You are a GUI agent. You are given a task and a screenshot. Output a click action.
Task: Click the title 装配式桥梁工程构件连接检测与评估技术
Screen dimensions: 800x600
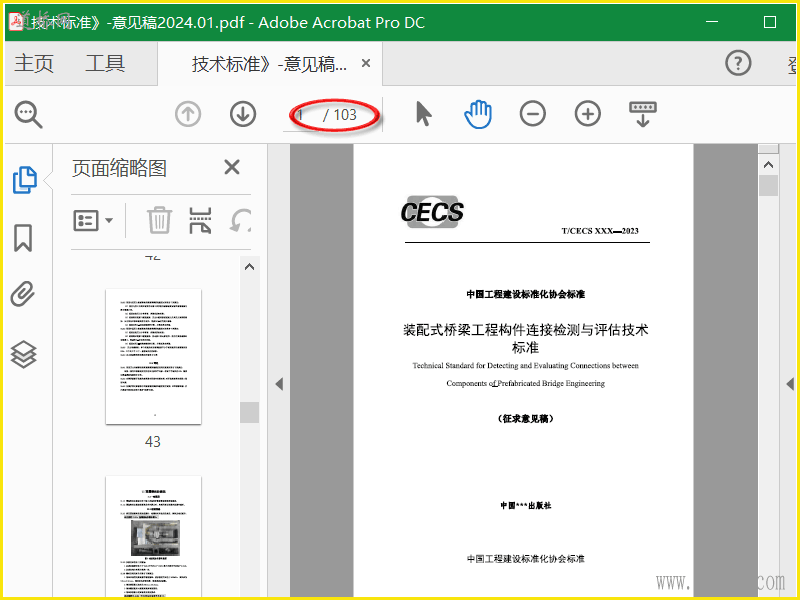pos(526,330)
